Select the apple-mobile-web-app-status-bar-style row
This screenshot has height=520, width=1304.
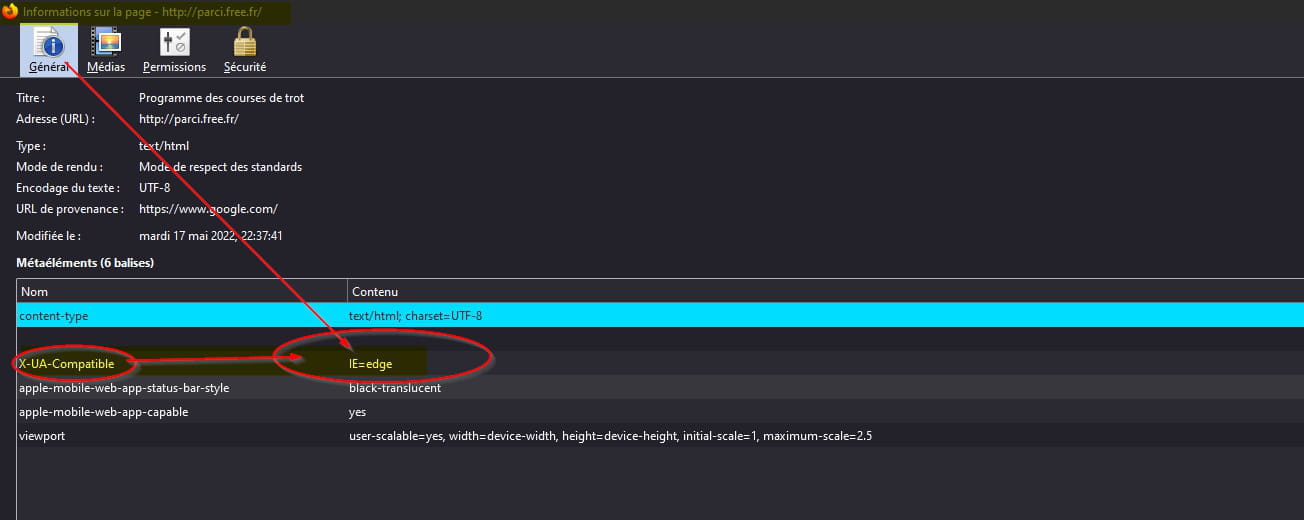[x=660, y=388]
